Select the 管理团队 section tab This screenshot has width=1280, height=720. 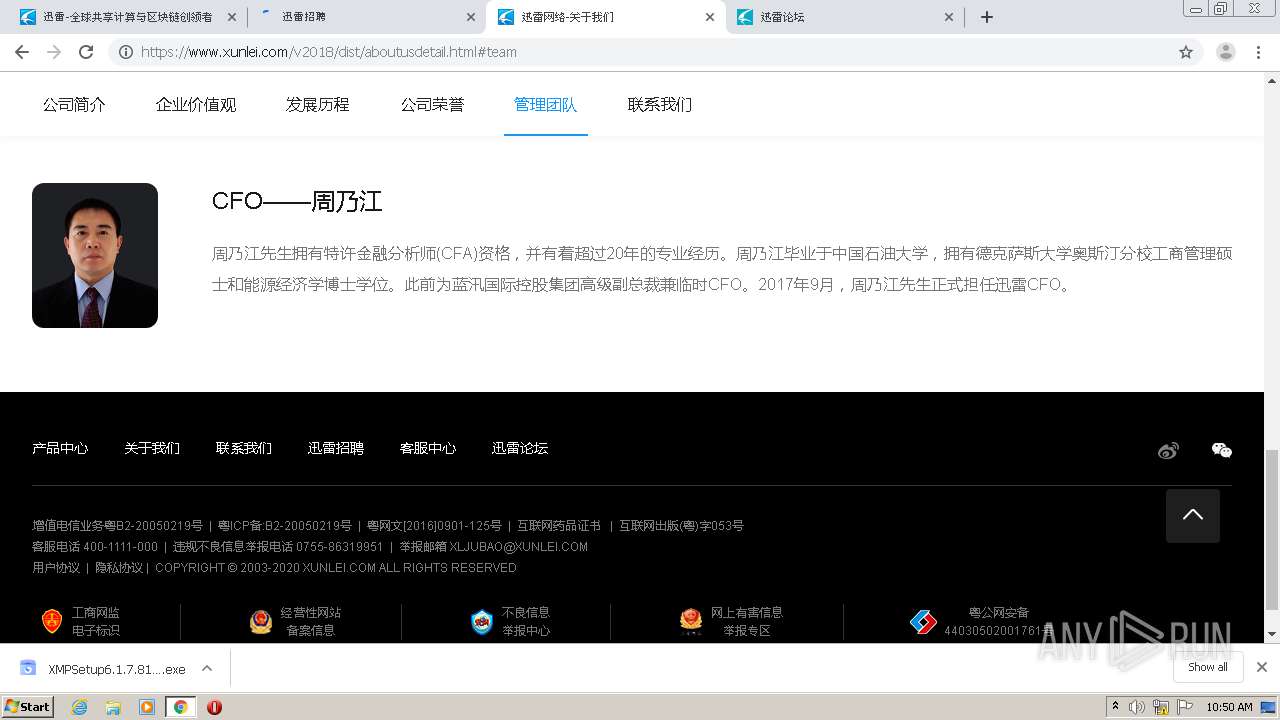546,104
